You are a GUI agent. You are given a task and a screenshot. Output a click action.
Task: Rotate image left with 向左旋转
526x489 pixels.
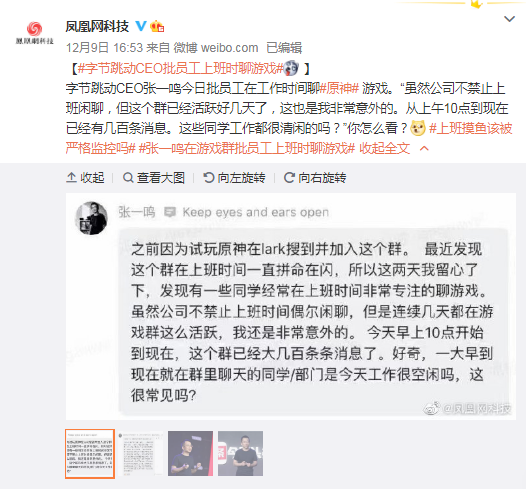pos(234,177)
